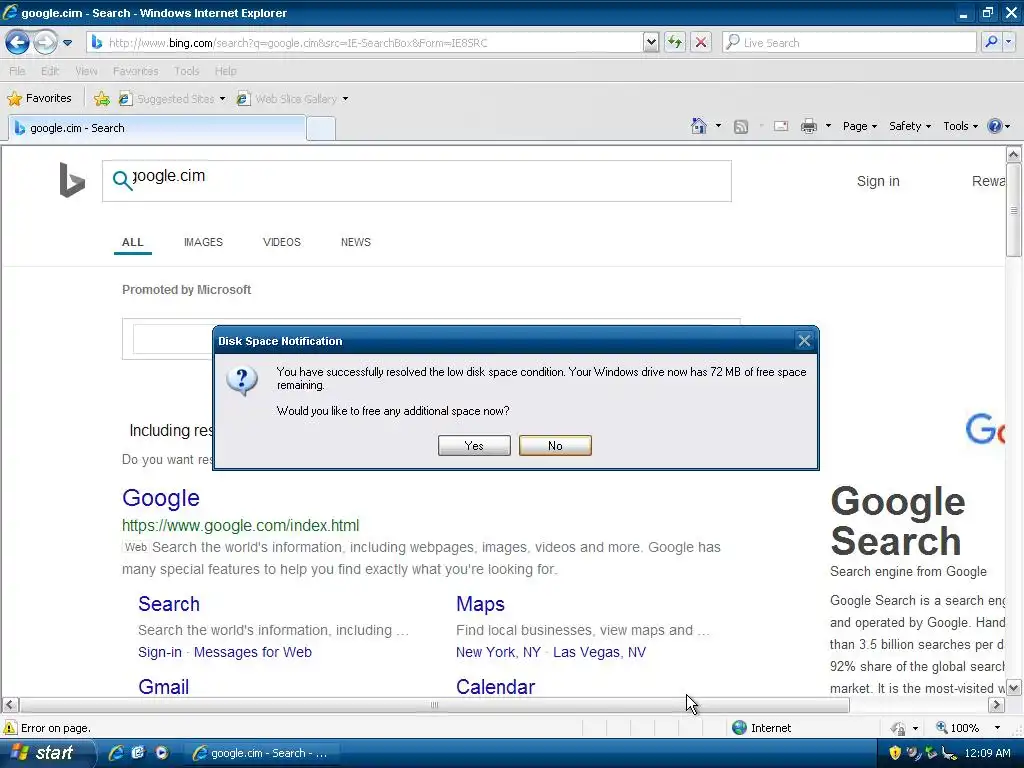
Task: Click the New York, NY link
Action: click(x=498, y=652)
